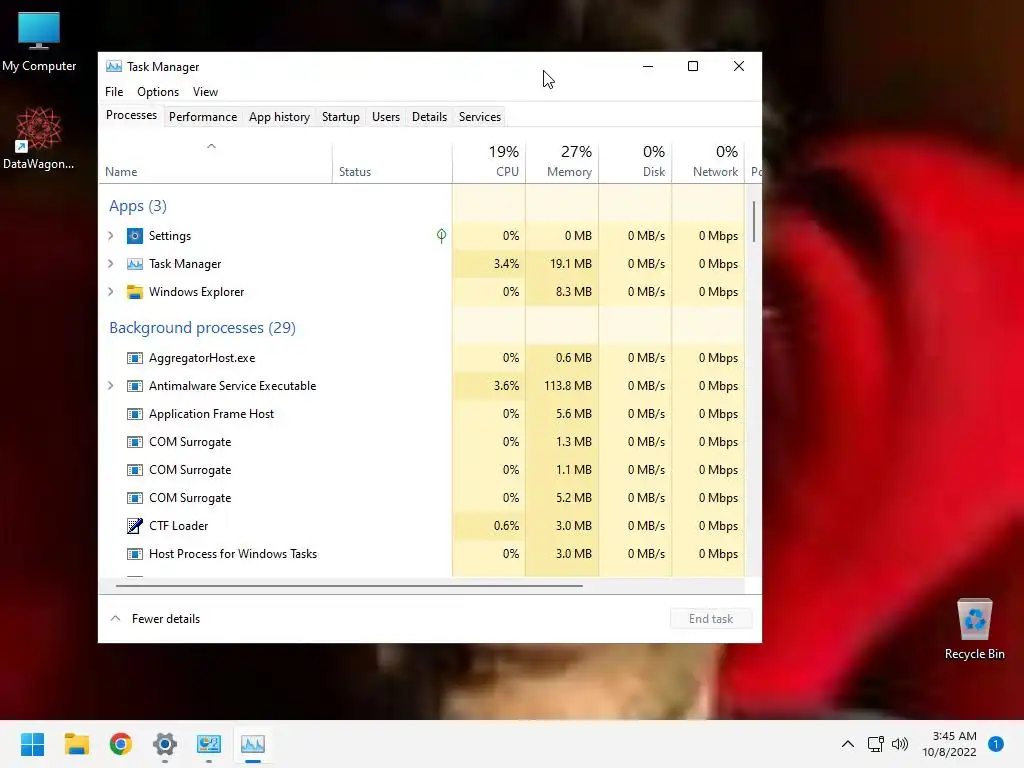Expand the Windows Explorer process group
This screenshot has height=768, width=1024.
point(111,292)
